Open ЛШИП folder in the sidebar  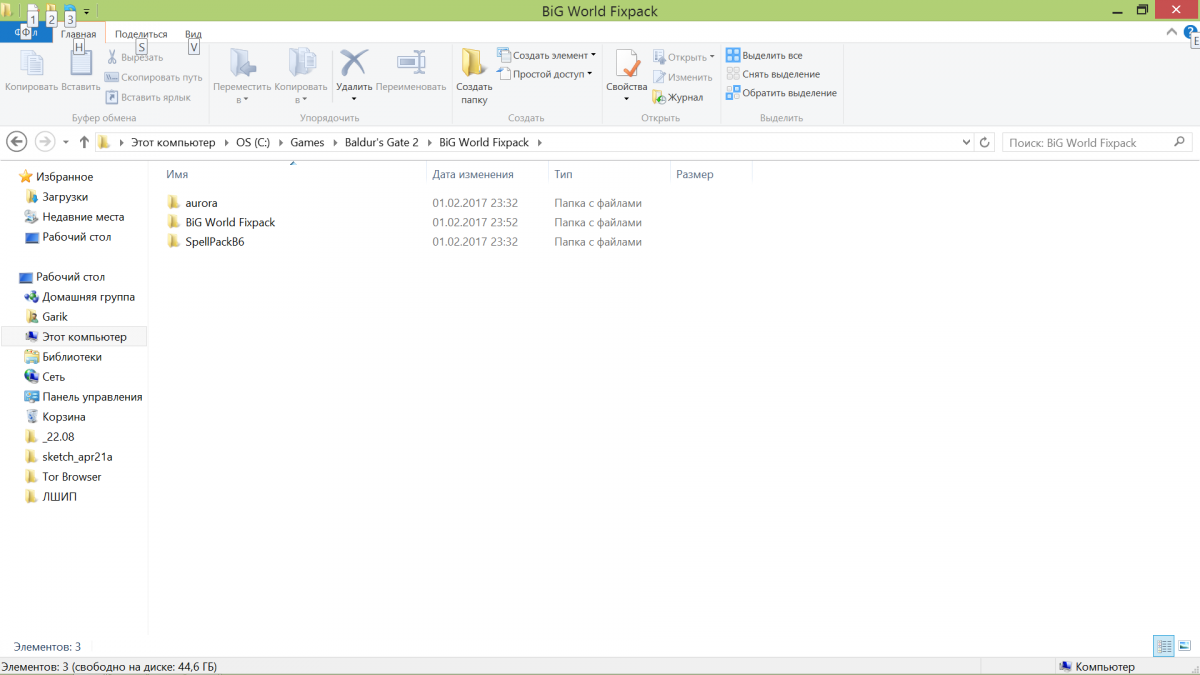click(59, 497)
